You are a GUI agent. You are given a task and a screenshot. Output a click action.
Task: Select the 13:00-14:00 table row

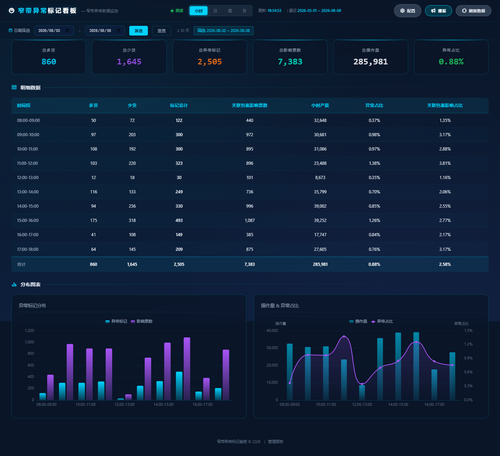[250, 192]
